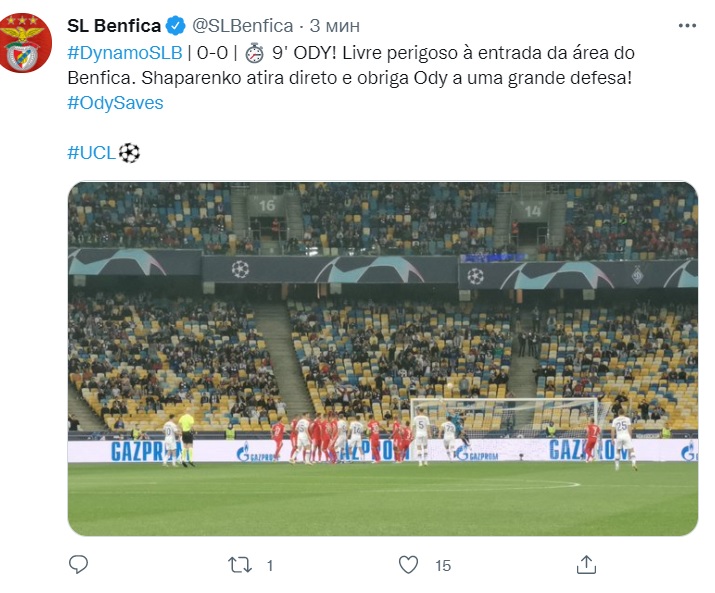Click the blue verified badge
The width and height of the screenshot is (715, 593).
174,25
